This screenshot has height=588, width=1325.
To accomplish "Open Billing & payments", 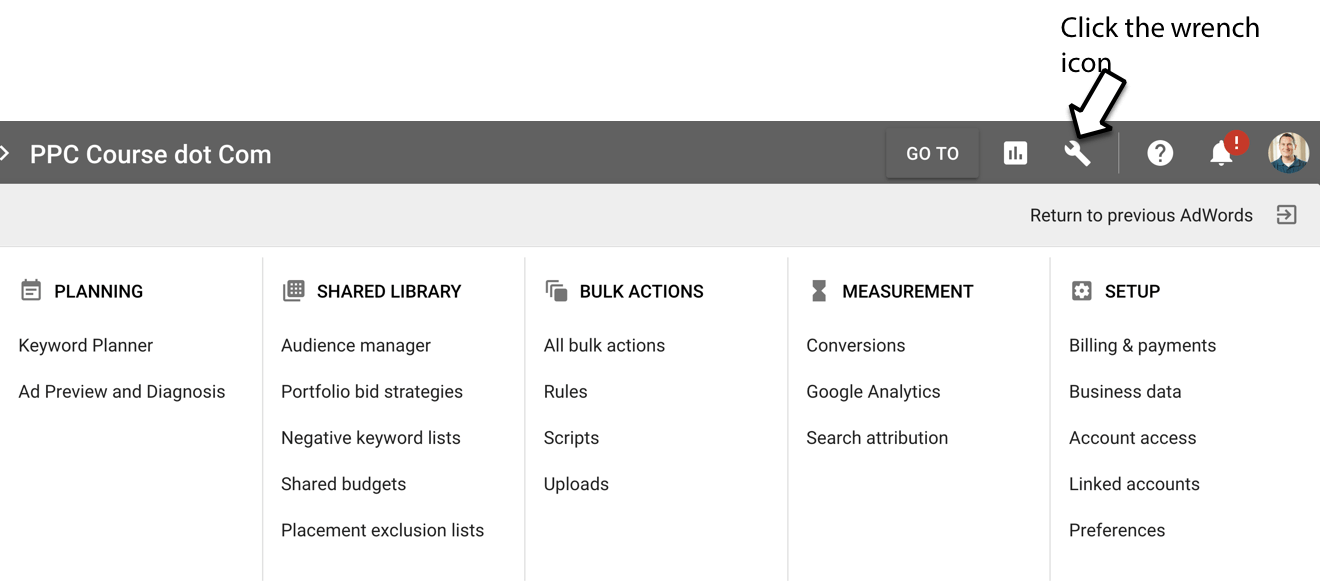I will [x=1143, y=346].
